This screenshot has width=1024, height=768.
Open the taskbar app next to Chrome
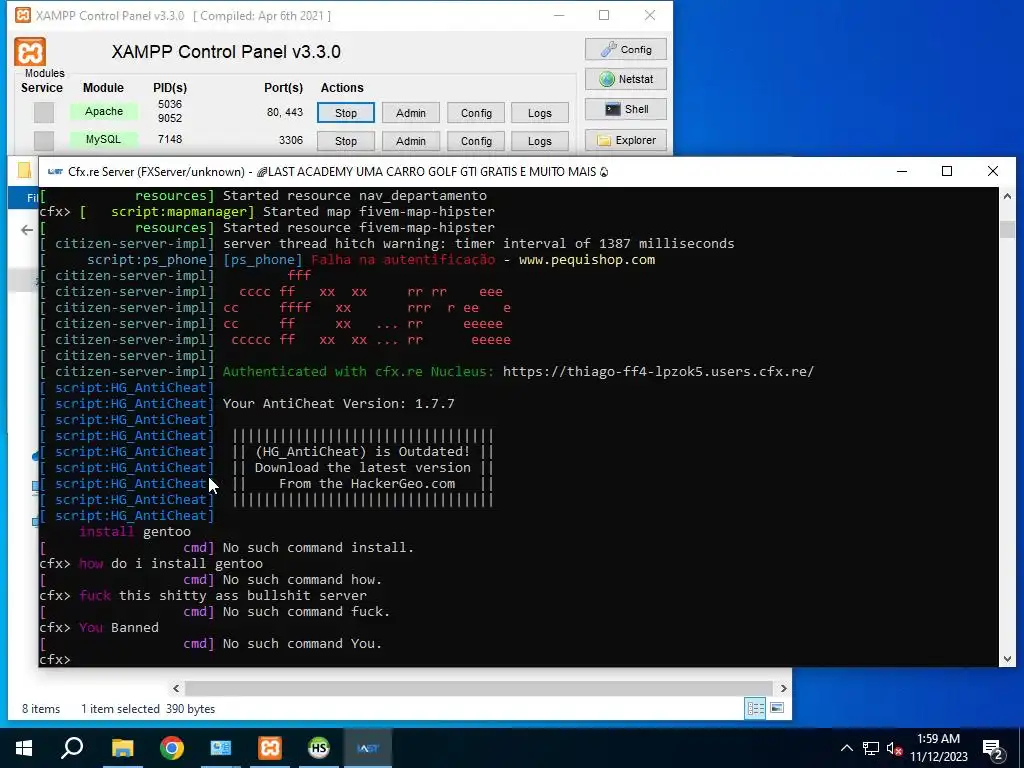(221, 748)
